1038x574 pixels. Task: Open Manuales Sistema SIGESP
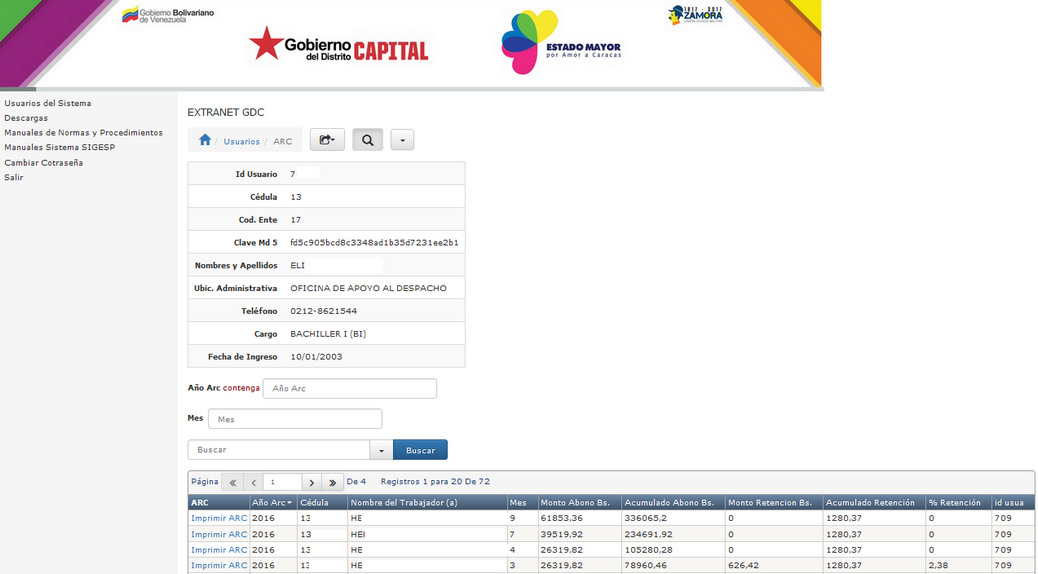click(60, 147)
